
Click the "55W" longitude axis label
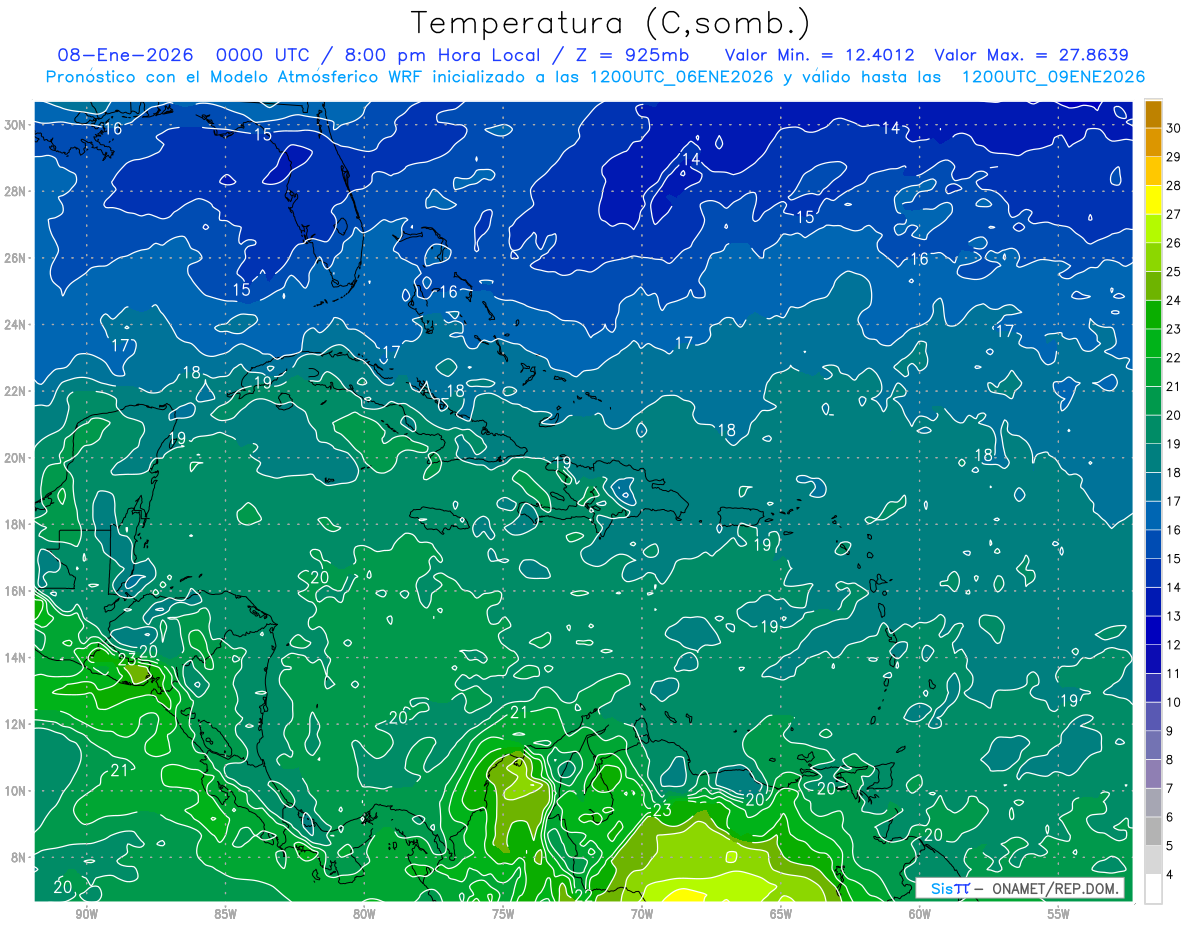point(1059,914)
